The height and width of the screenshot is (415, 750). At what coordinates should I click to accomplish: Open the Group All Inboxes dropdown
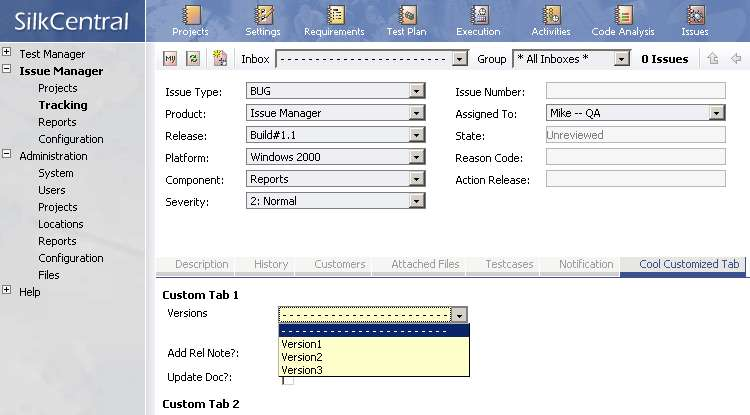pyautogui.click(x=571, y=59)
